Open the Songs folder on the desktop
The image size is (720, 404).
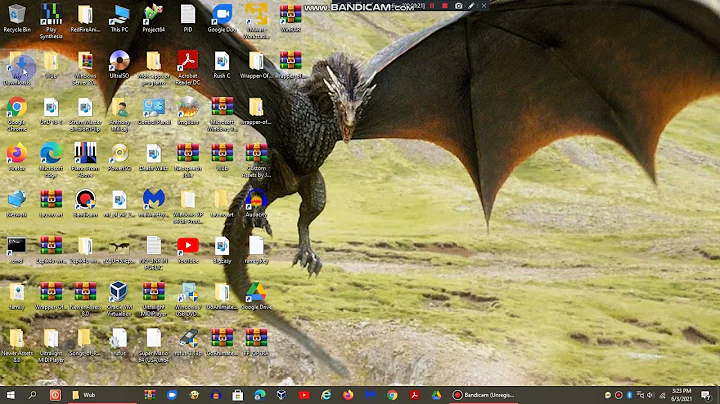pos(84,342)
